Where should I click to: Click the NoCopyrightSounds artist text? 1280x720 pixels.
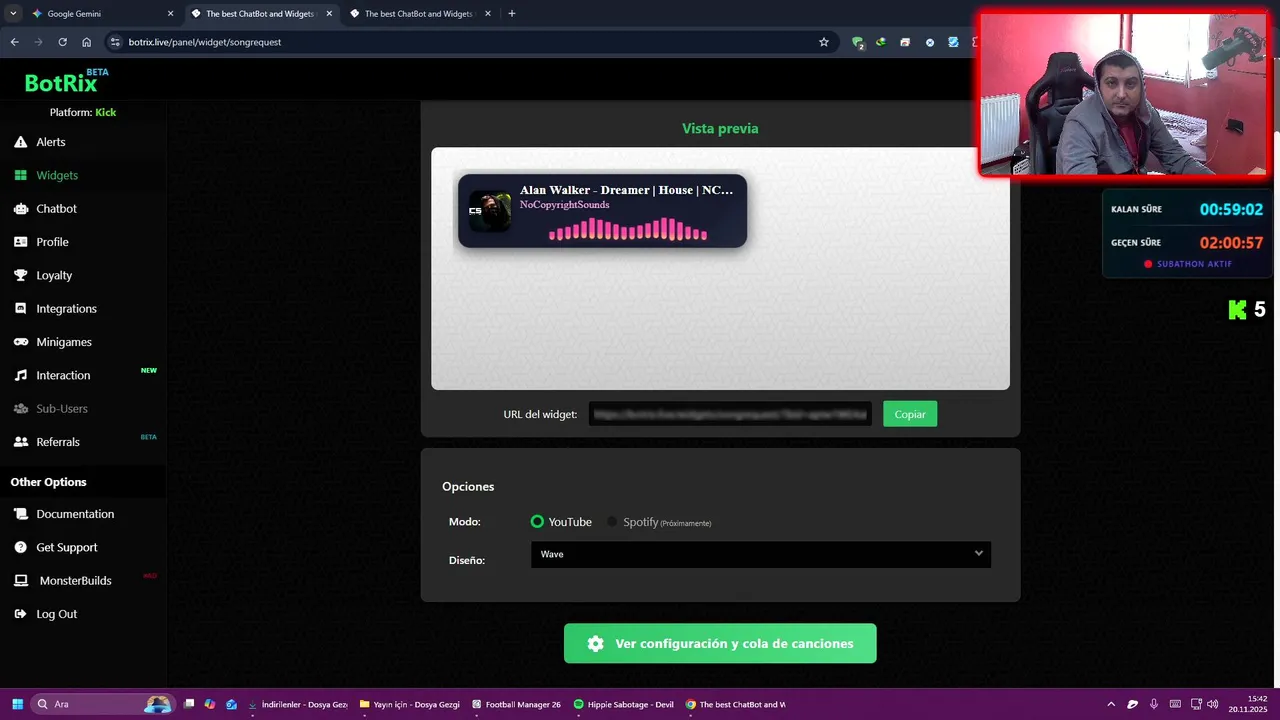pos(564,205)
